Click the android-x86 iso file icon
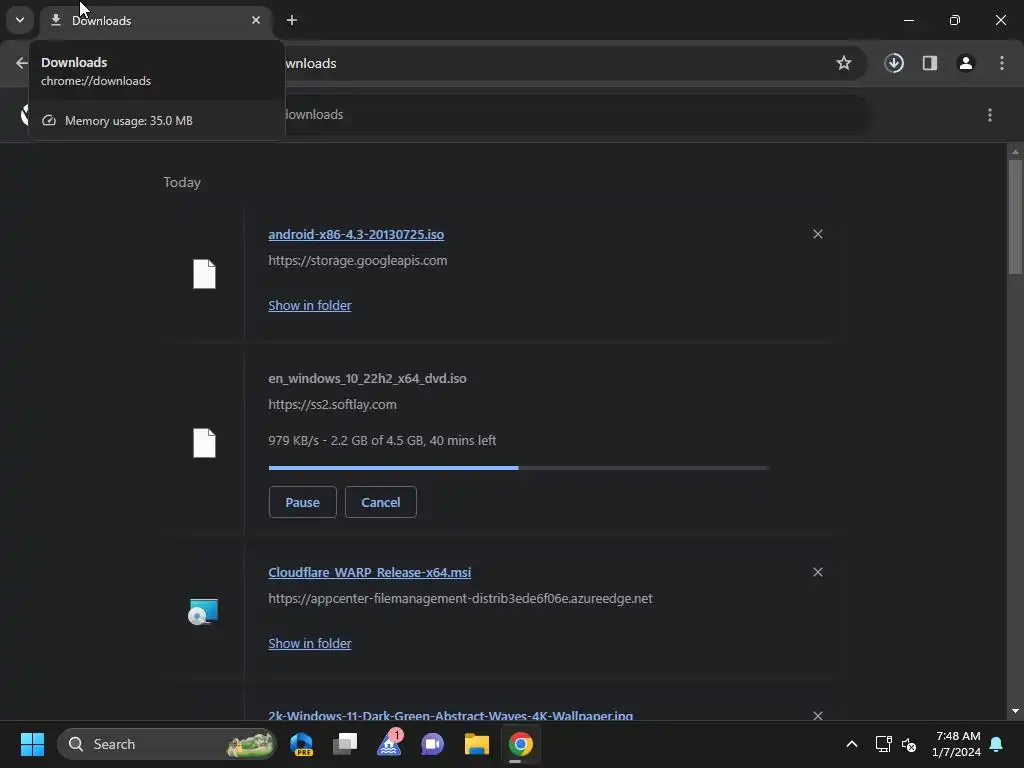Screen dimensions: 1024x768 (204, 274)
